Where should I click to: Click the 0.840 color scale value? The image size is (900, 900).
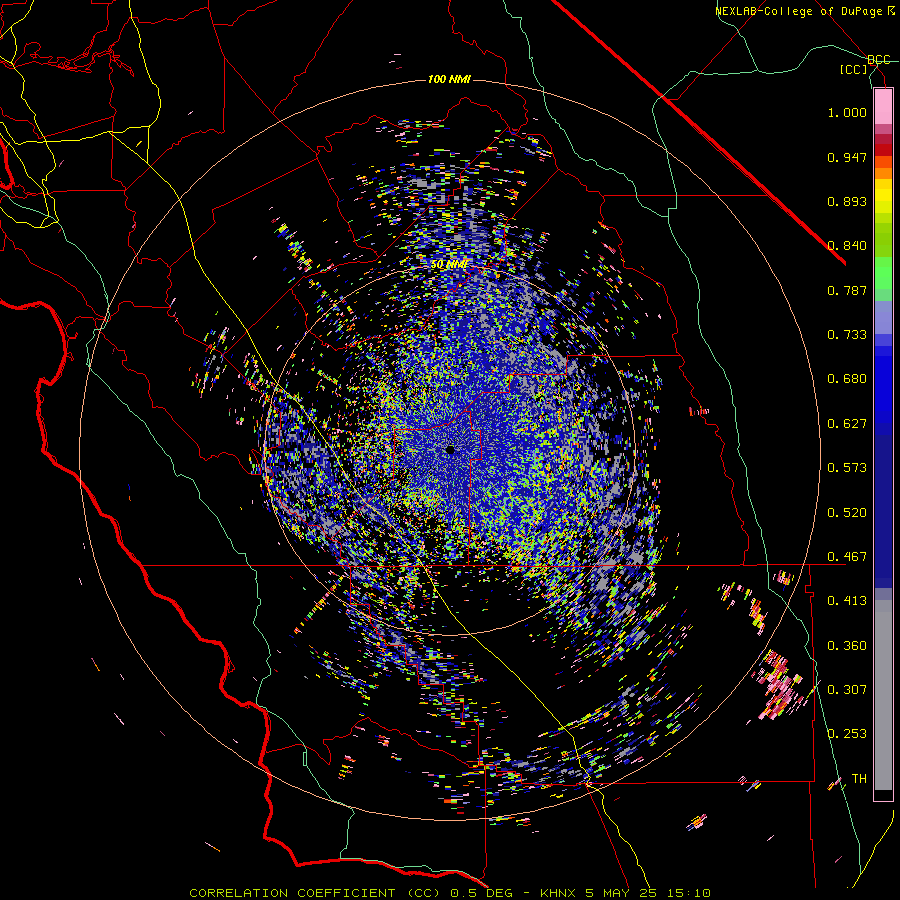847,246
